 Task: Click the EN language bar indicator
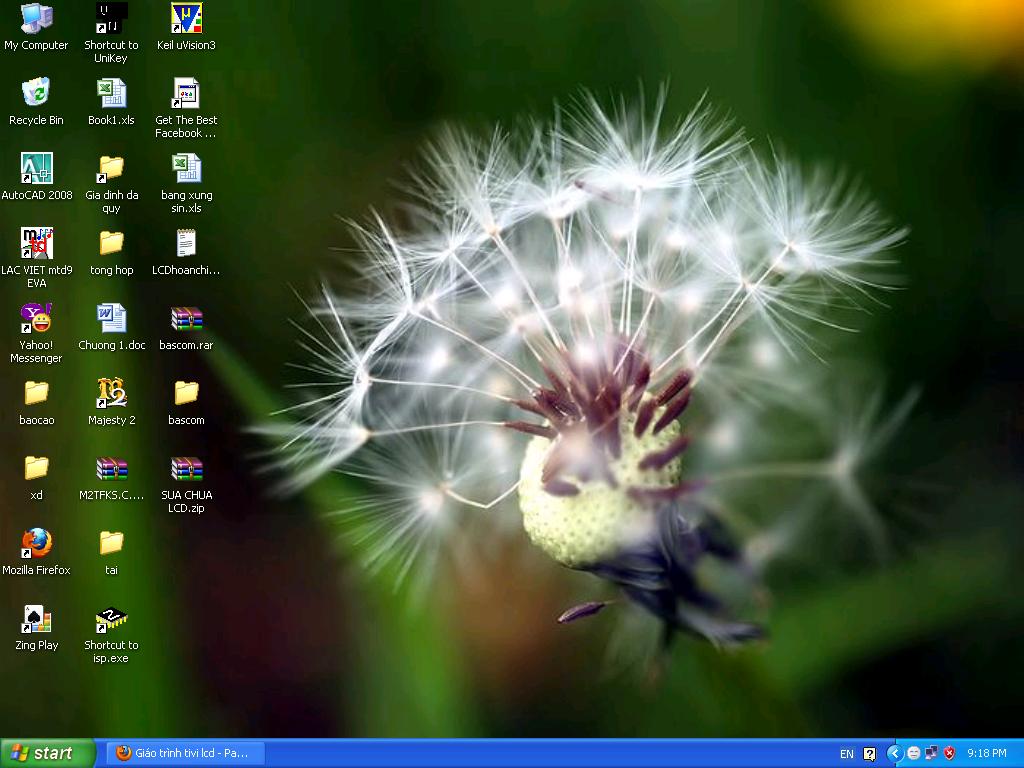click(846, 754)
